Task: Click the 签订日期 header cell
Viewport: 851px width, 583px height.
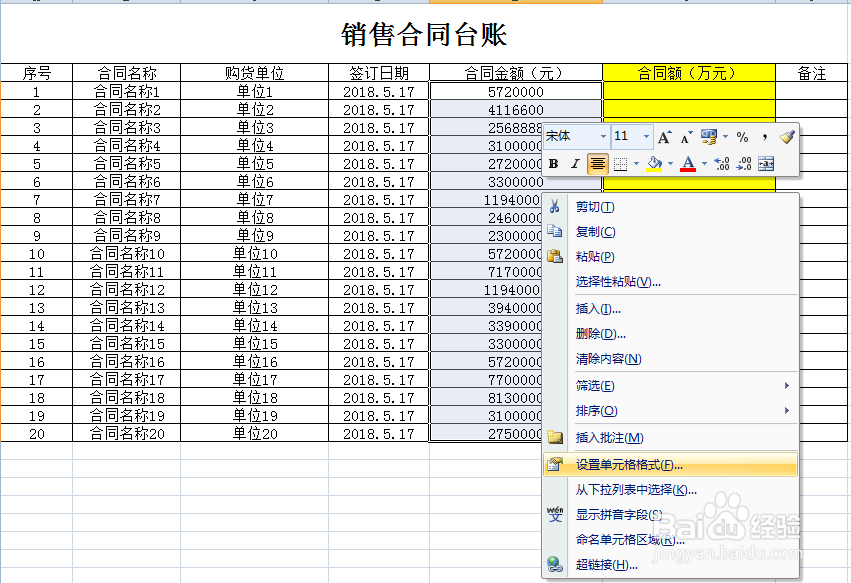Action: (x=379, y=73)
